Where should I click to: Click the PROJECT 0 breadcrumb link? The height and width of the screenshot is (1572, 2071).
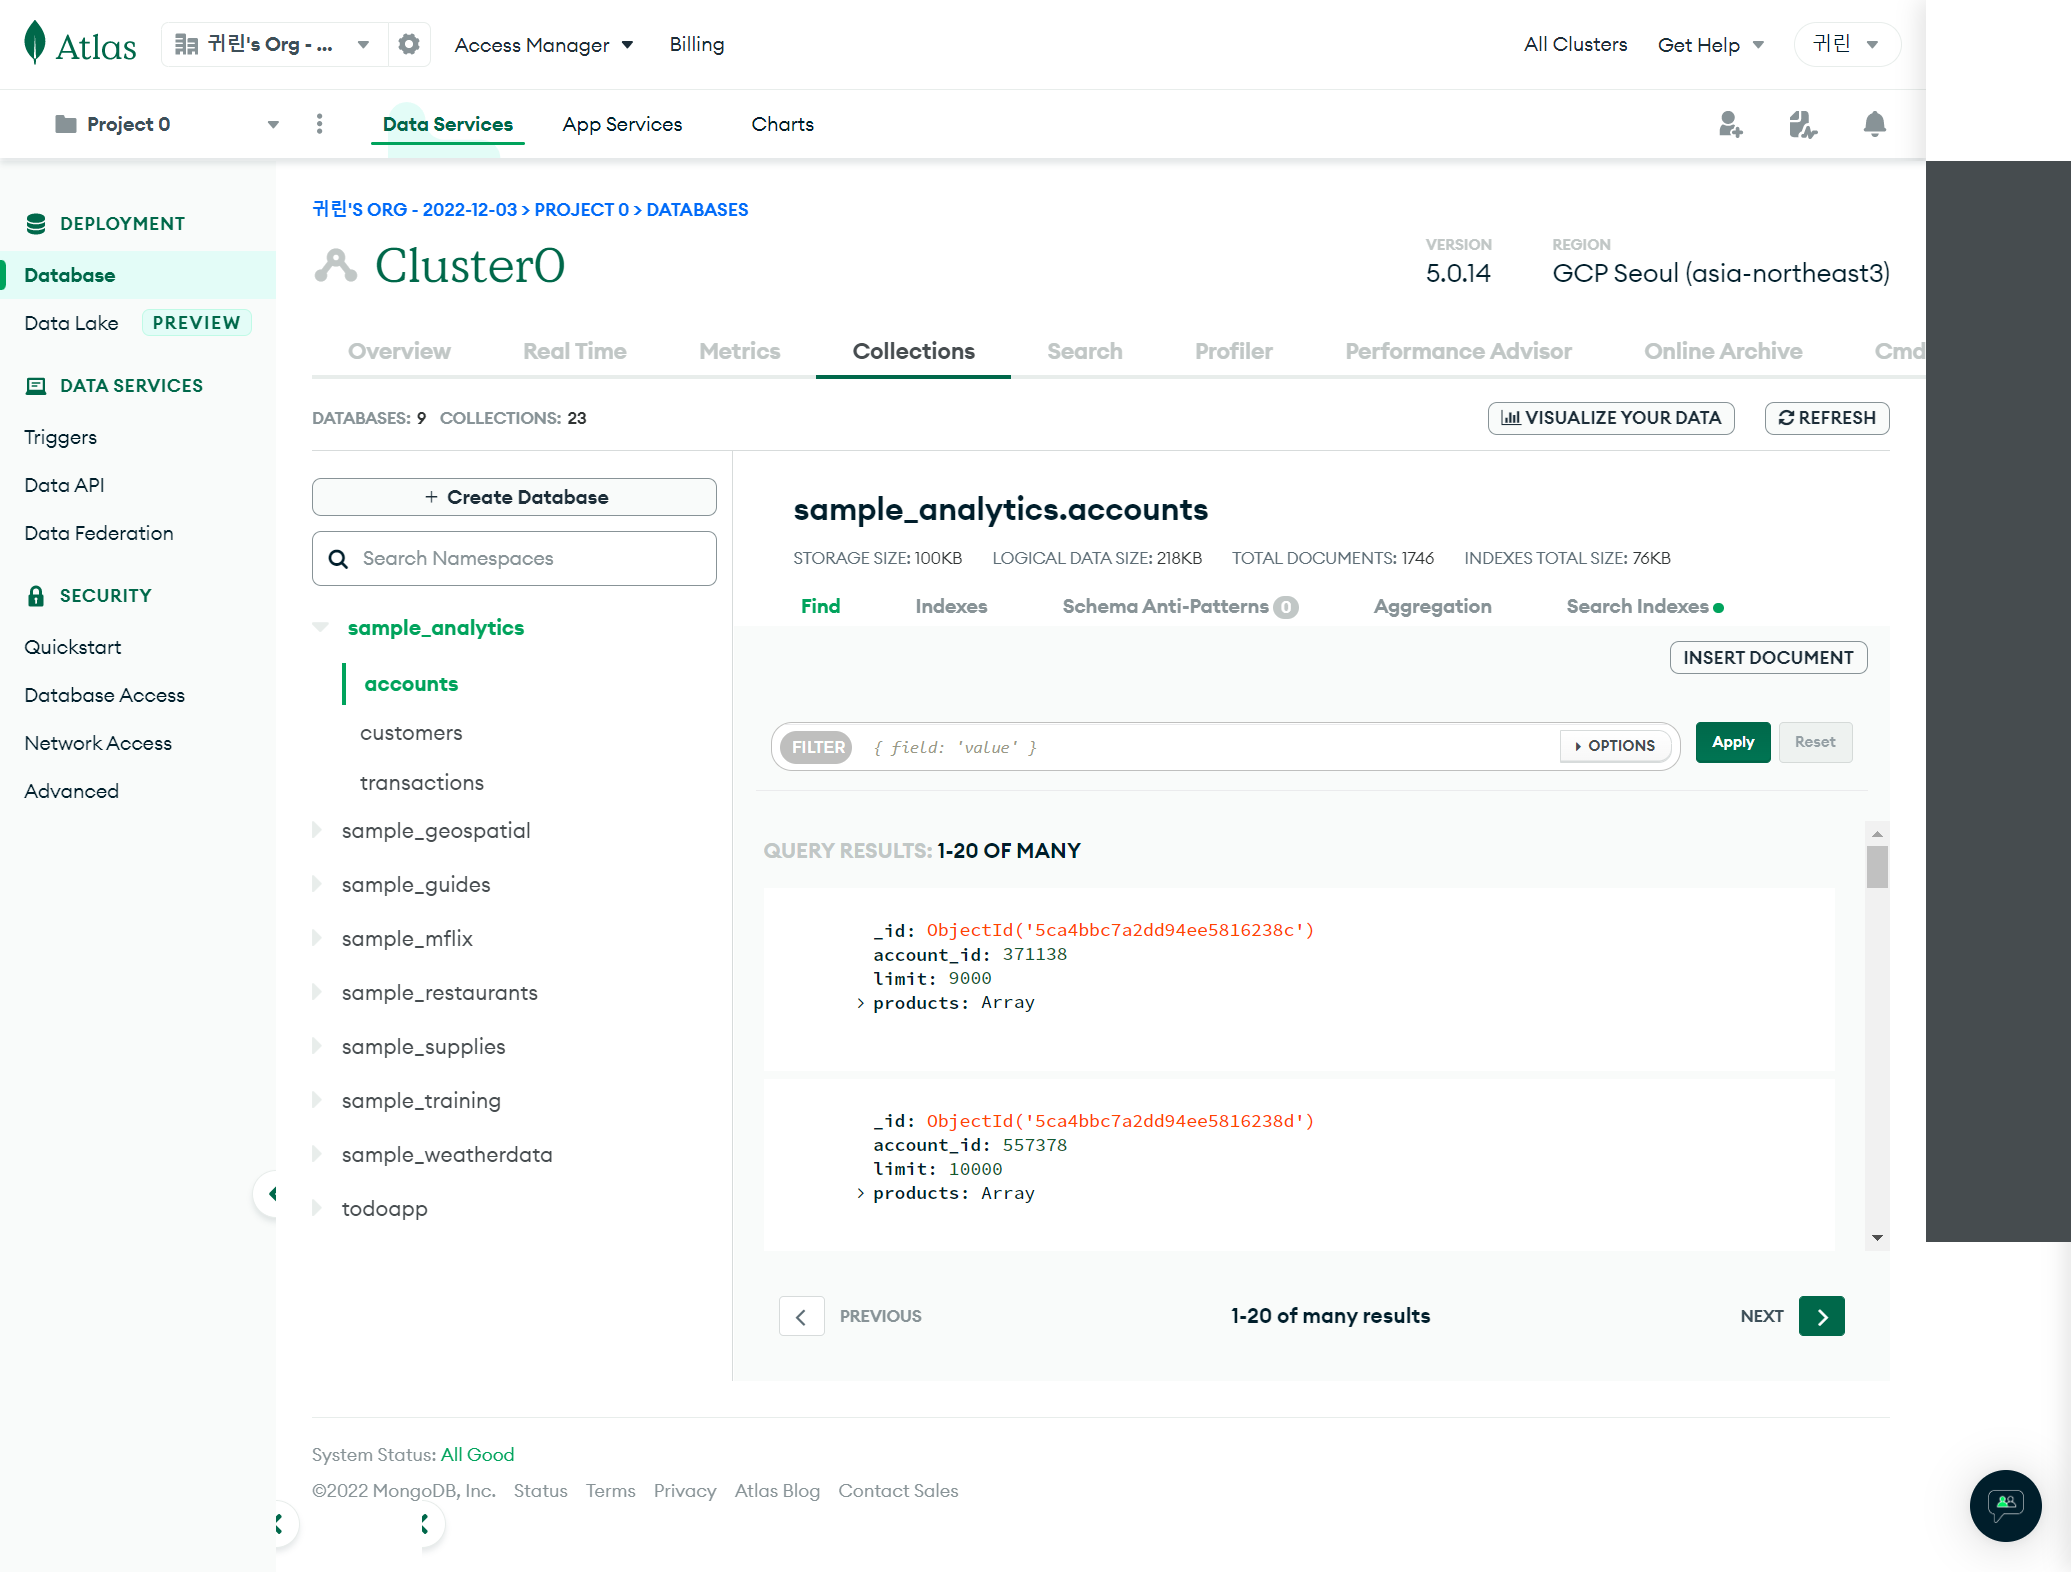click(581, 210)
